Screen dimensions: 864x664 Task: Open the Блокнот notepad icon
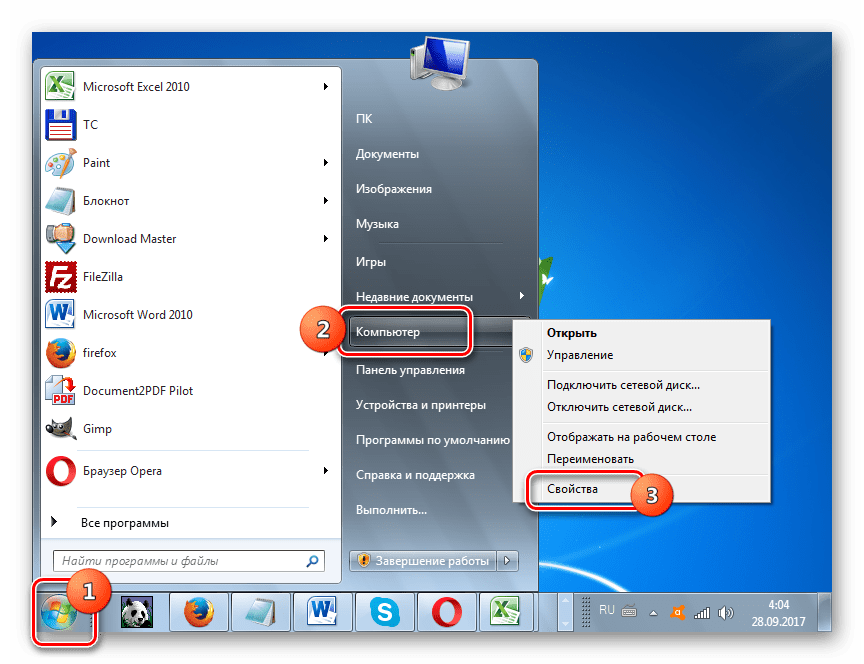click(60, 201)
